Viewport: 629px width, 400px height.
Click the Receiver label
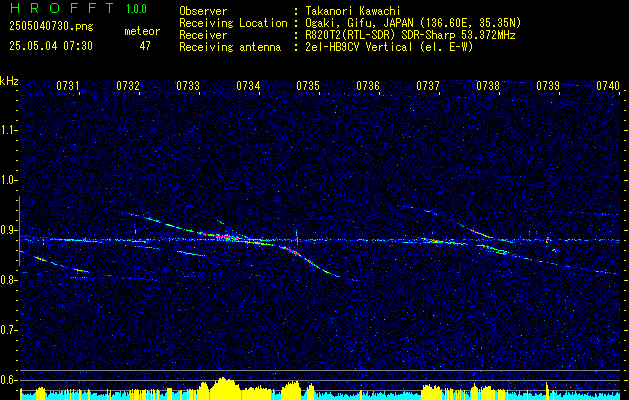203,35
